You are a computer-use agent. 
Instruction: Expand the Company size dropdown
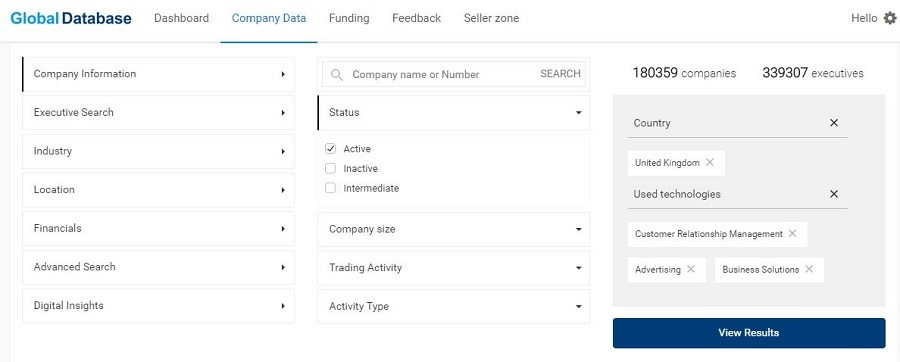(x=453, y=229)
